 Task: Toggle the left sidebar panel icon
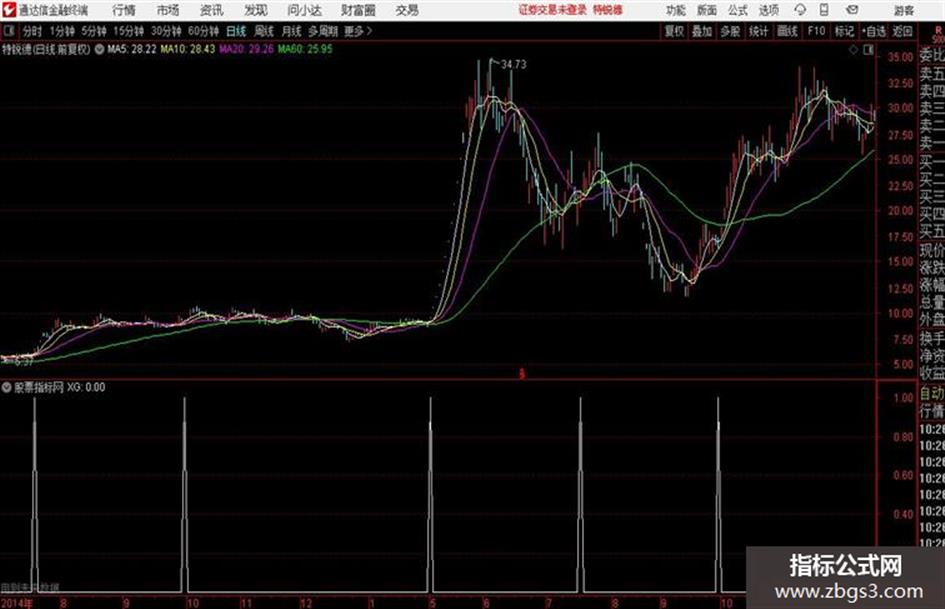pyautogui.click(x=8, y=31)
